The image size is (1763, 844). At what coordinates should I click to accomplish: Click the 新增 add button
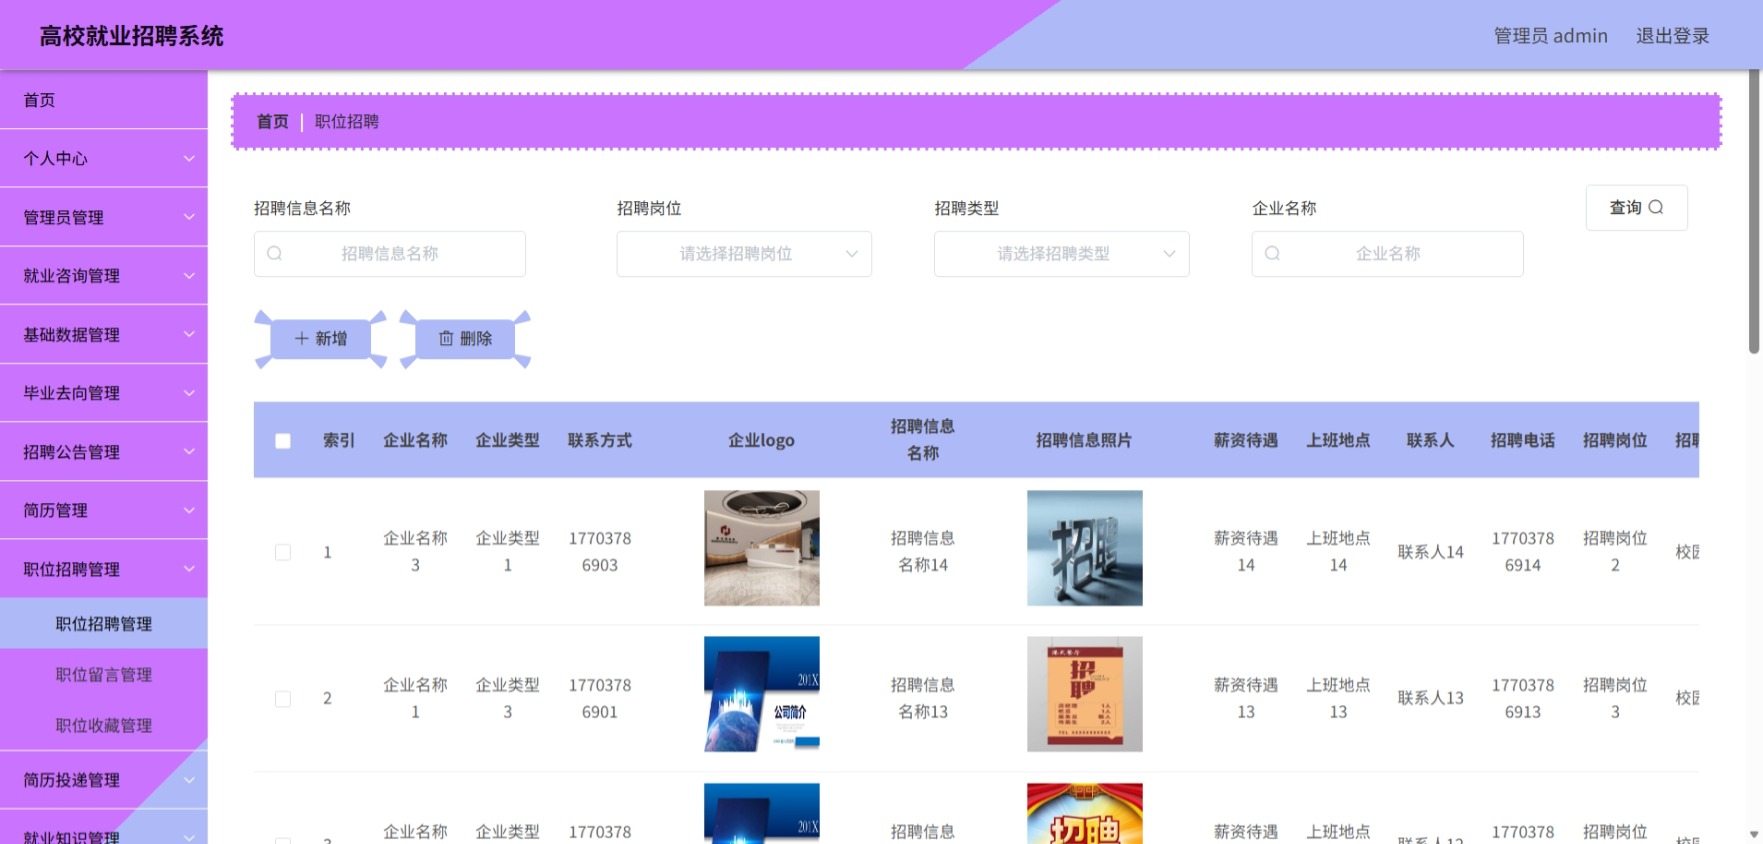click(x=321, y=339)
